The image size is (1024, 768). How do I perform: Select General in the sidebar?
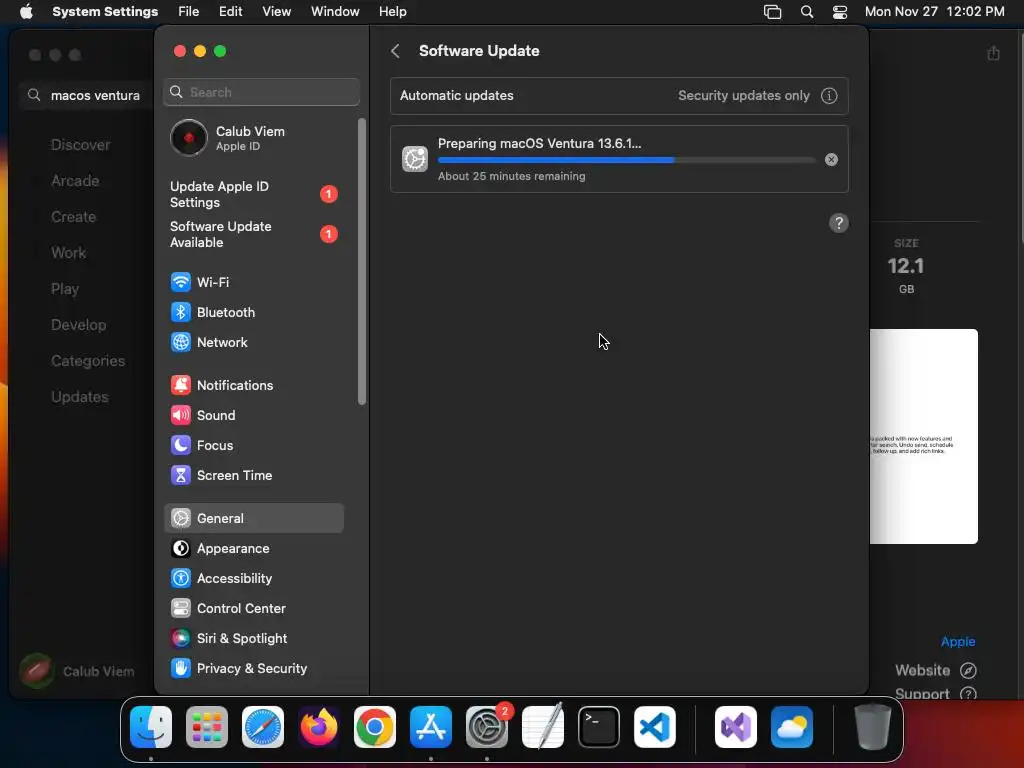click(x=253, y=519)
